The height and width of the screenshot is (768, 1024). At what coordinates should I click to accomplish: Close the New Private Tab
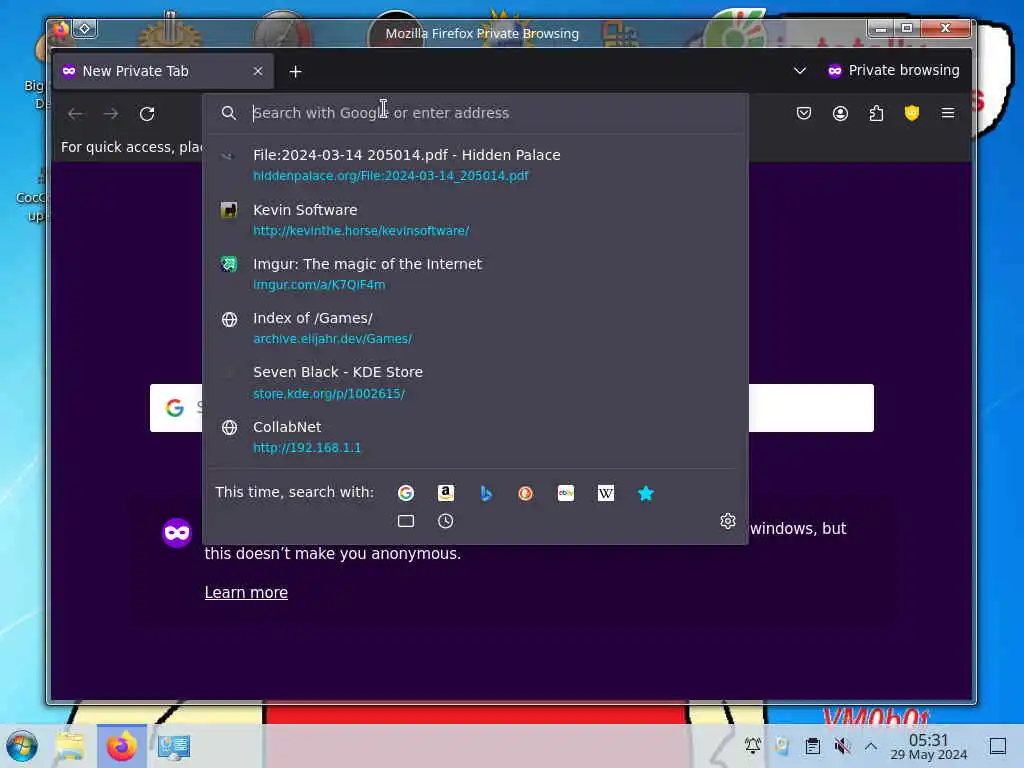[258, 71]
